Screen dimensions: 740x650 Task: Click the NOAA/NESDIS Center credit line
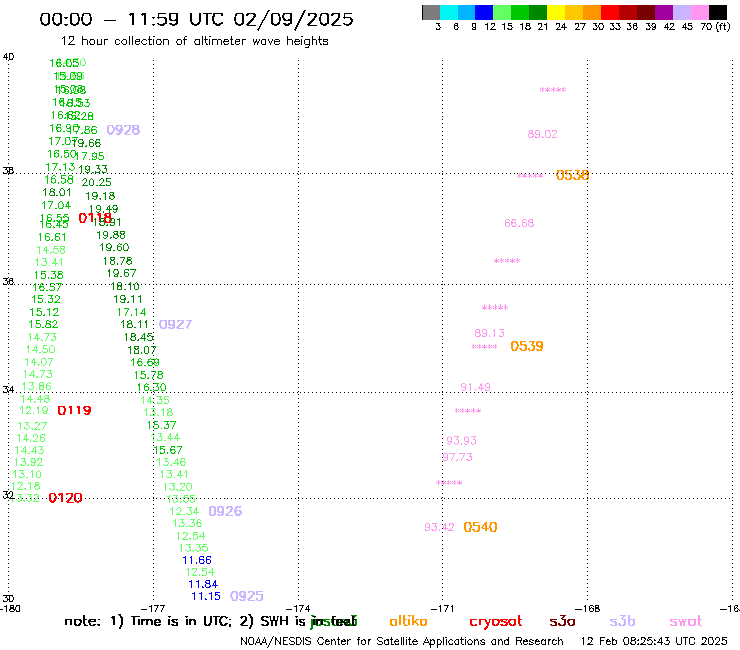click(x=402, y=641)
